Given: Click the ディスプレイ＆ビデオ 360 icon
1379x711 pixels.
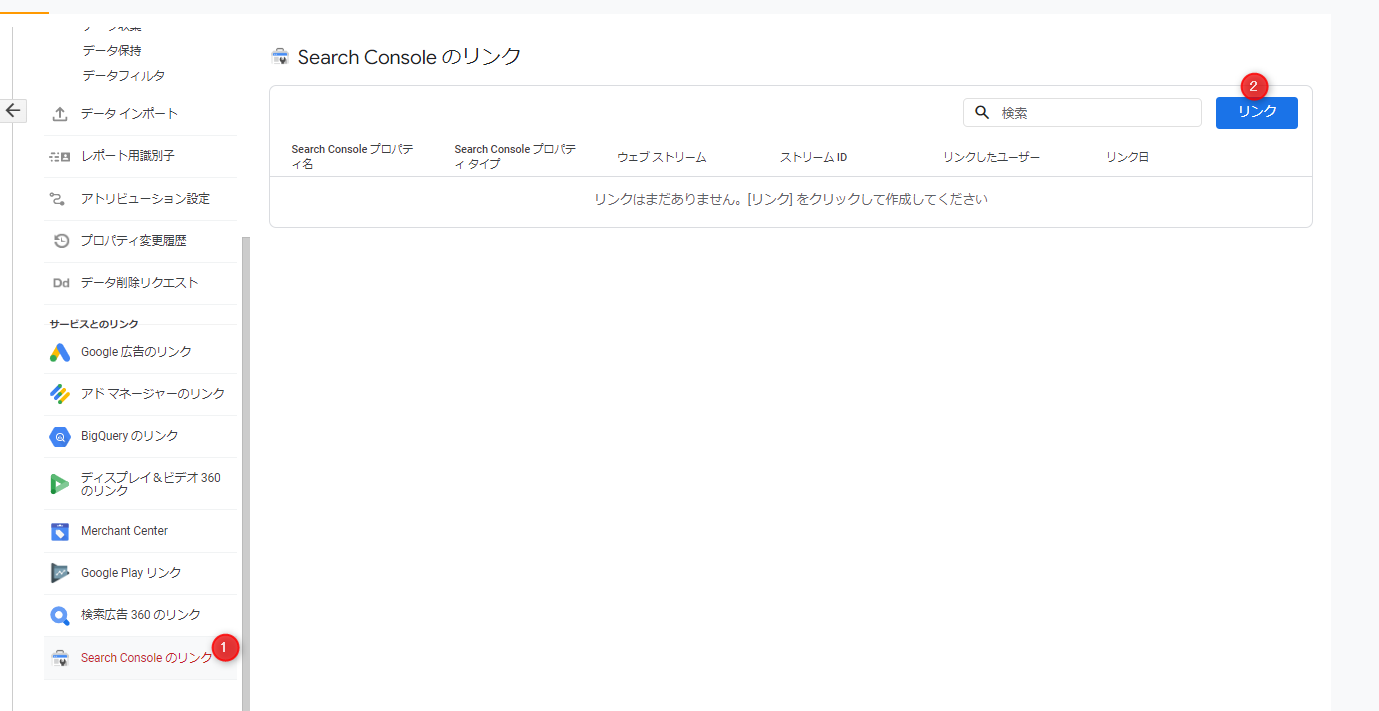Looking at the screenshot, I should pyautogui.click(x=60, y=484).
